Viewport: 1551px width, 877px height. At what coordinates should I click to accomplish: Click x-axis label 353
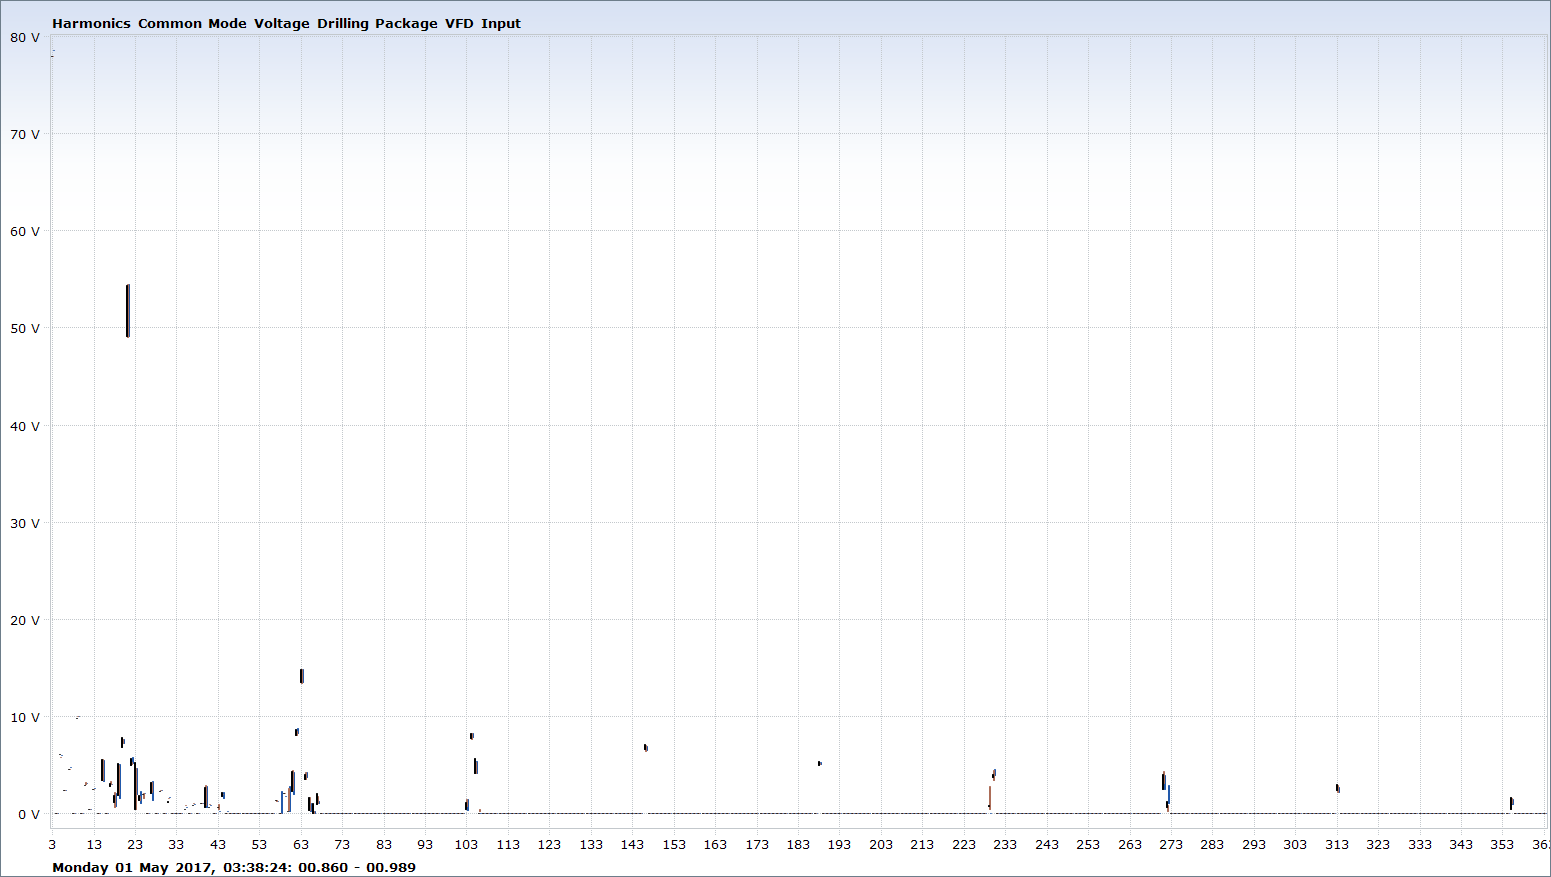[x=1502, y=844]
